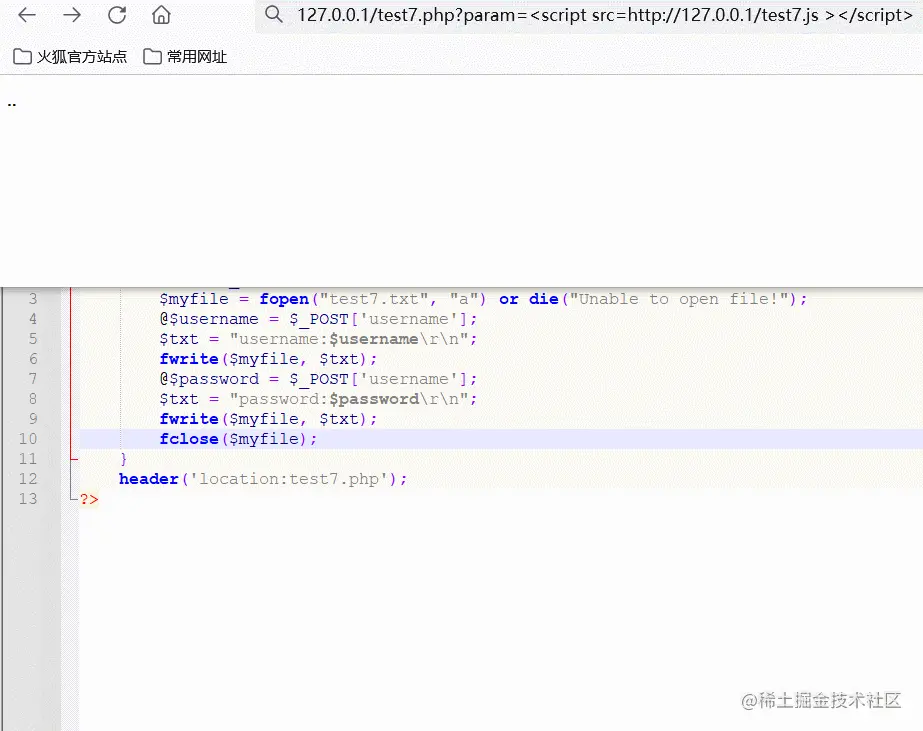Click fwrite on line 6
This screenshot has height=731, width=923.
[x=189, y=359]
